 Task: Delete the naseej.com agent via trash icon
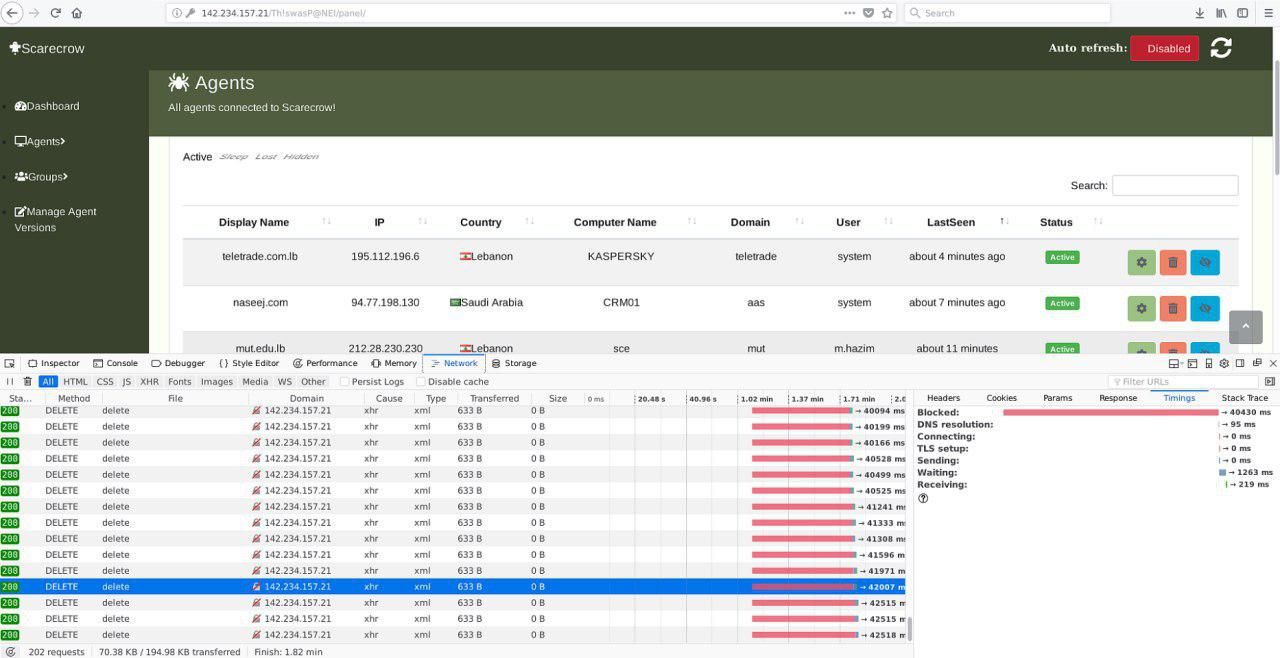[1173, 308]
